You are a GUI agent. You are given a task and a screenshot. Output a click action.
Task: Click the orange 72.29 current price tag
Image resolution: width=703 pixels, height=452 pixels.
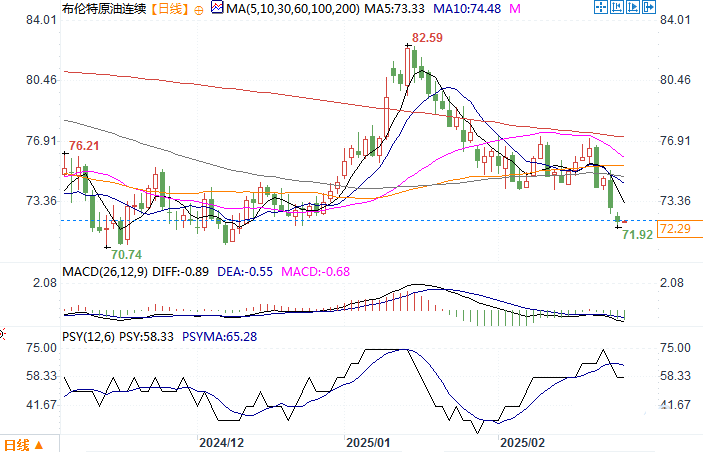(679, 229)
